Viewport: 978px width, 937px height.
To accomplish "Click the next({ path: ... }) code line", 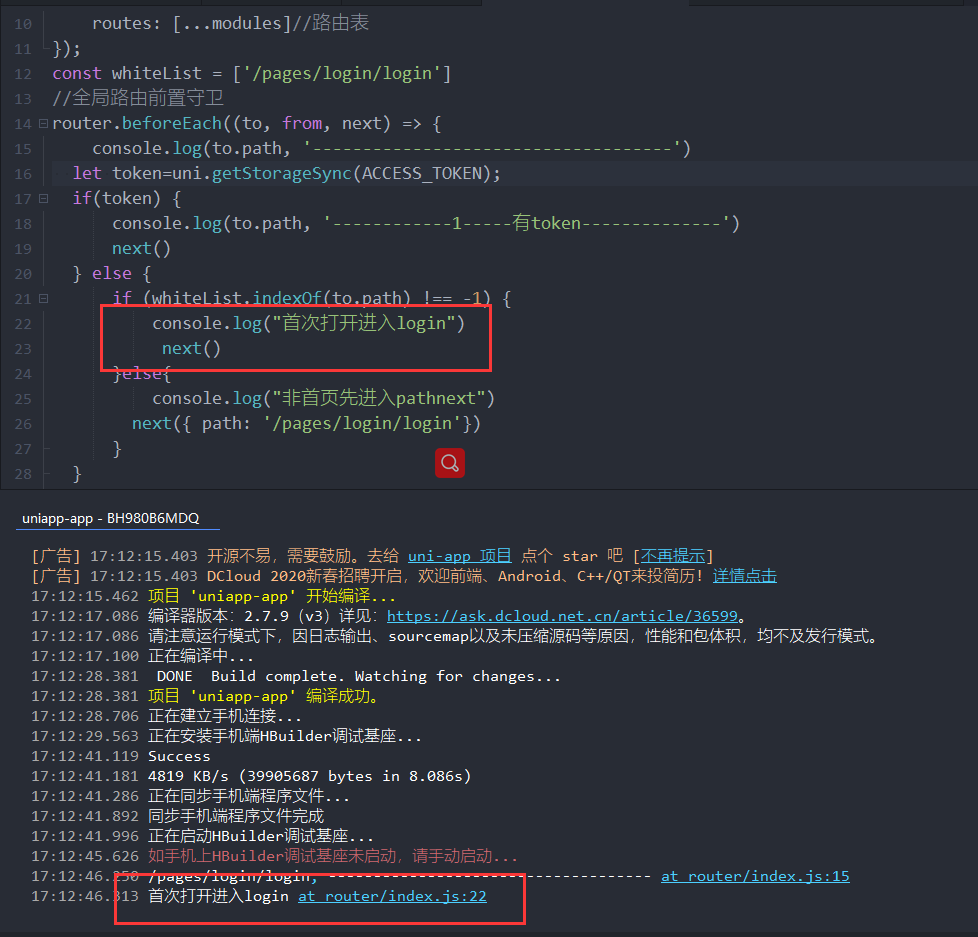I will [306, 424].
